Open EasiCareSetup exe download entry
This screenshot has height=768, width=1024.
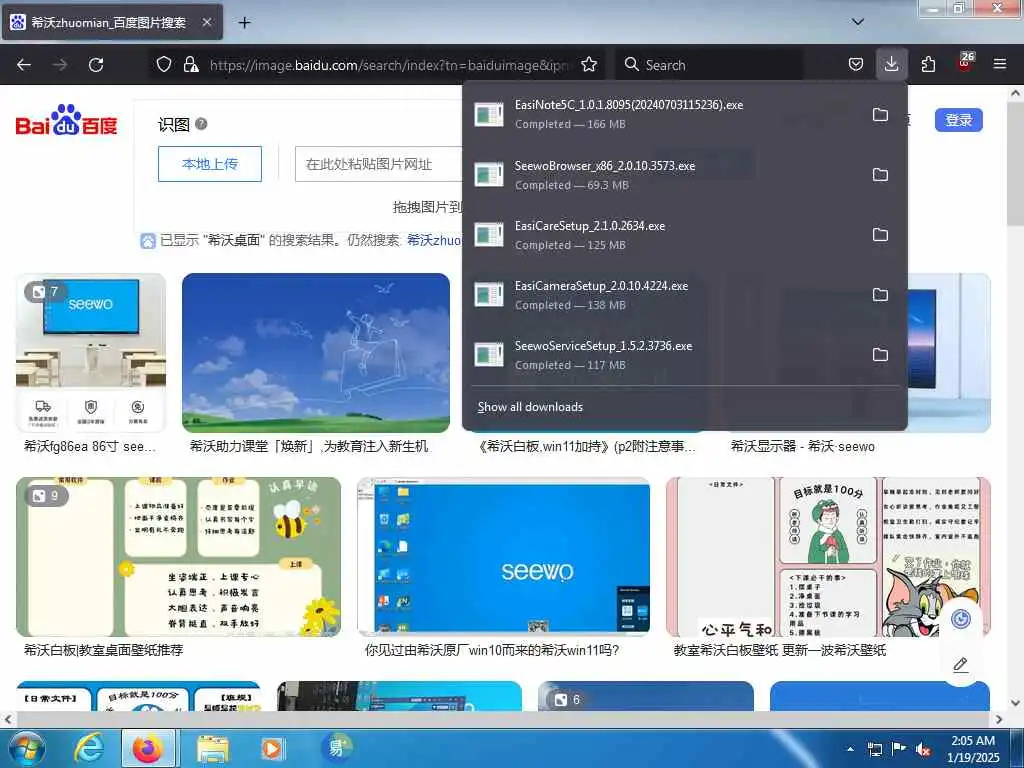point(663,234)
